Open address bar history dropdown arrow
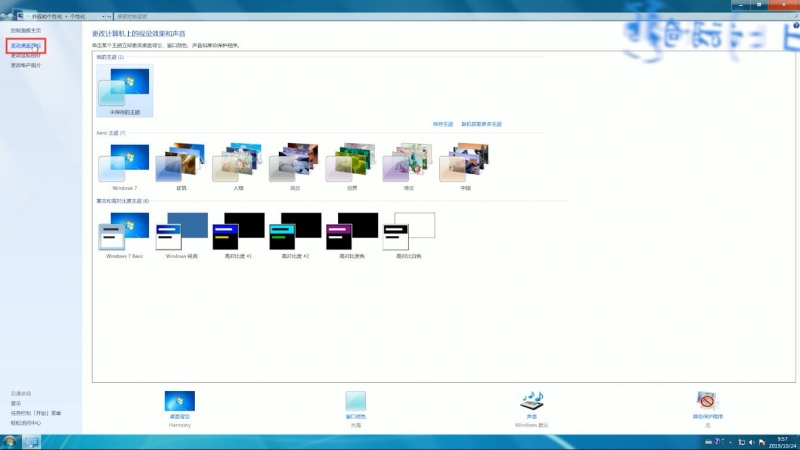 [x=104, y=16]
